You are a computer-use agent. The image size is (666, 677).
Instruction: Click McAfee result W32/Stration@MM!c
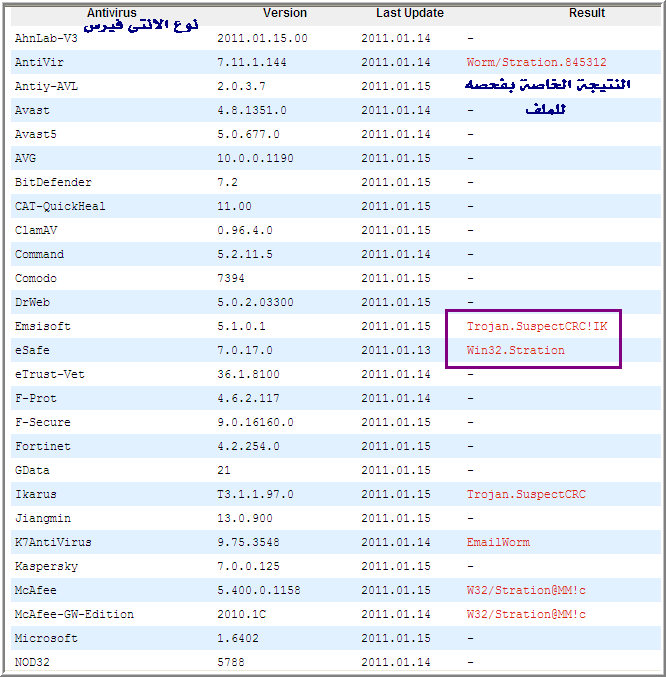(x=526, y=590)
